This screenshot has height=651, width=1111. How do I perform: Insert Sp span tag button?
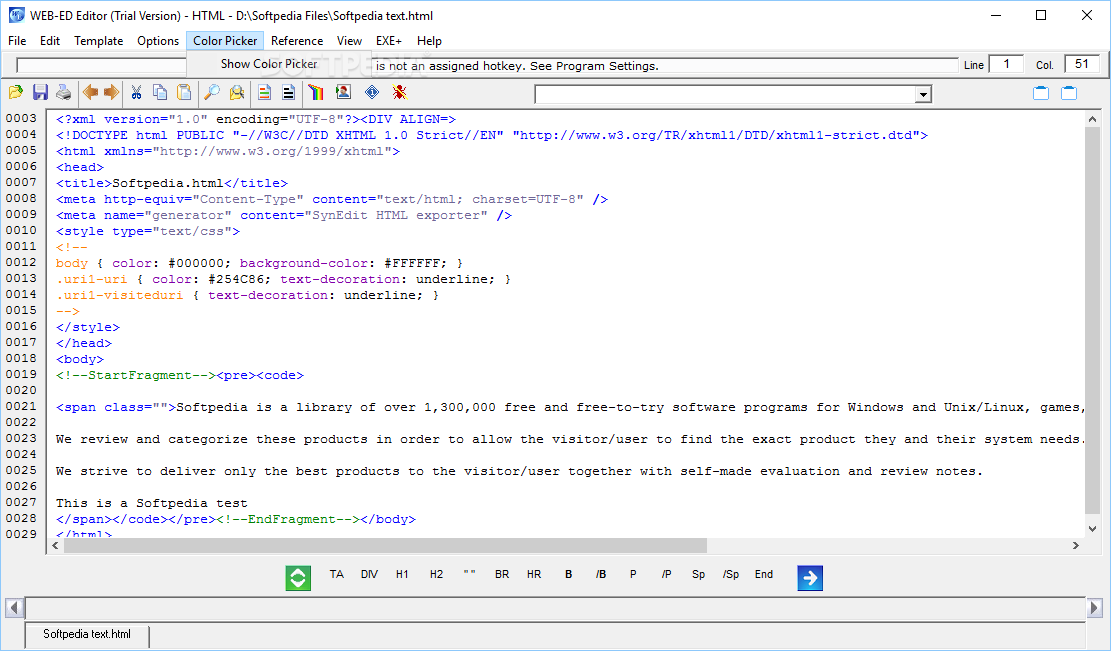pyautogui.click(x=699, y=574)
